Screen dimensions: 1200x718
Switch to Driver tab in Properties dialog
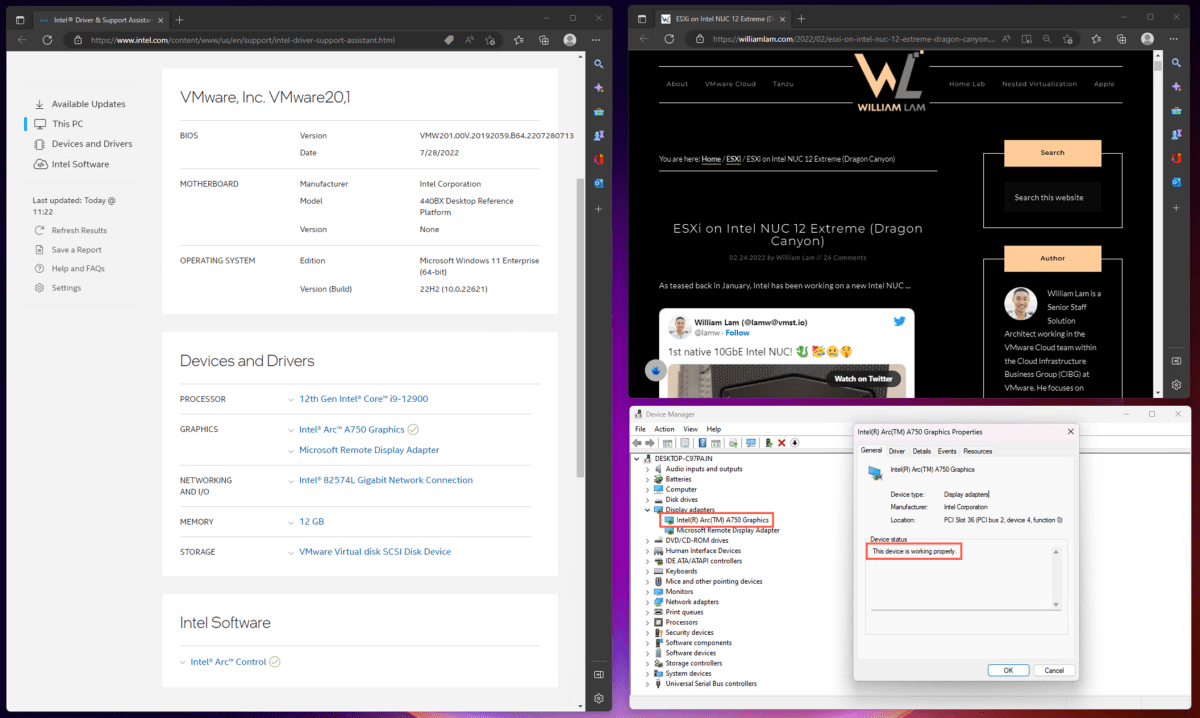tap(897, 451)
